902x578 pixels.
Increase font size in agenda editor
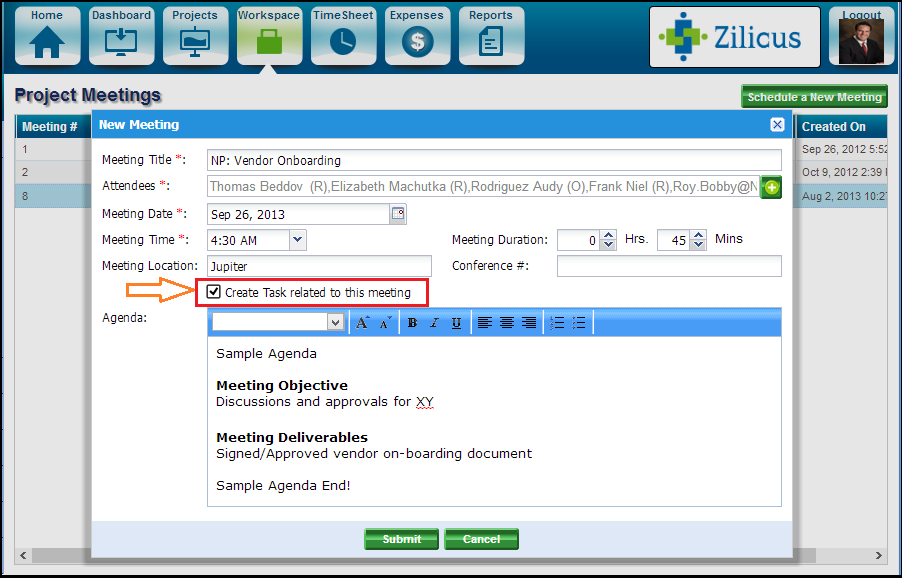(362, 322)
